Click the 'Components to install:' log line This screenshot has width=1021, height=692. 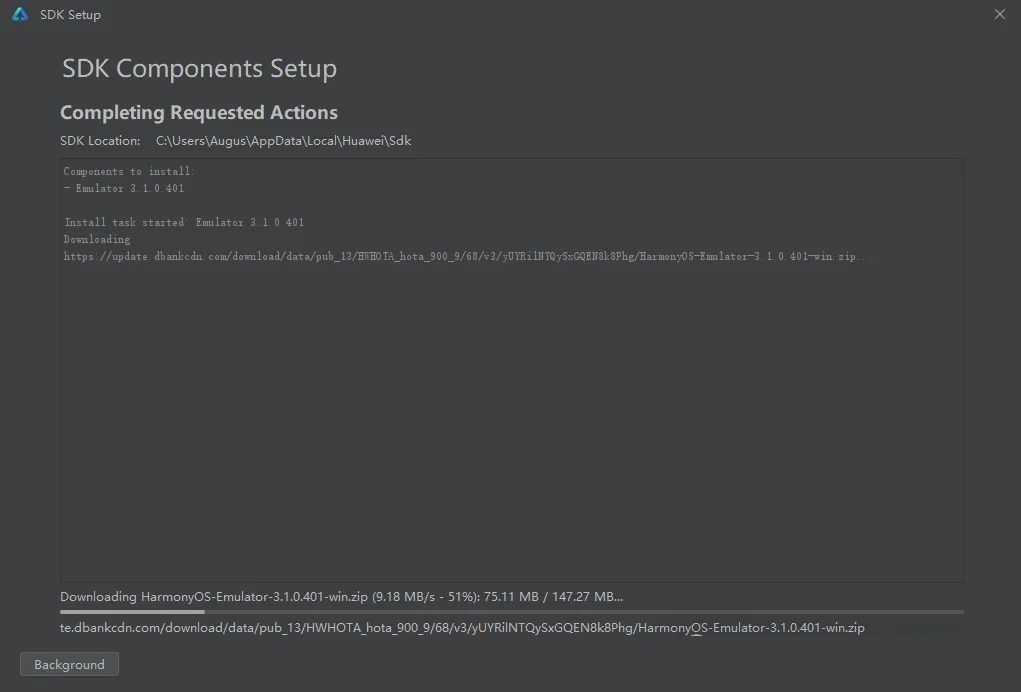point(129,171)
